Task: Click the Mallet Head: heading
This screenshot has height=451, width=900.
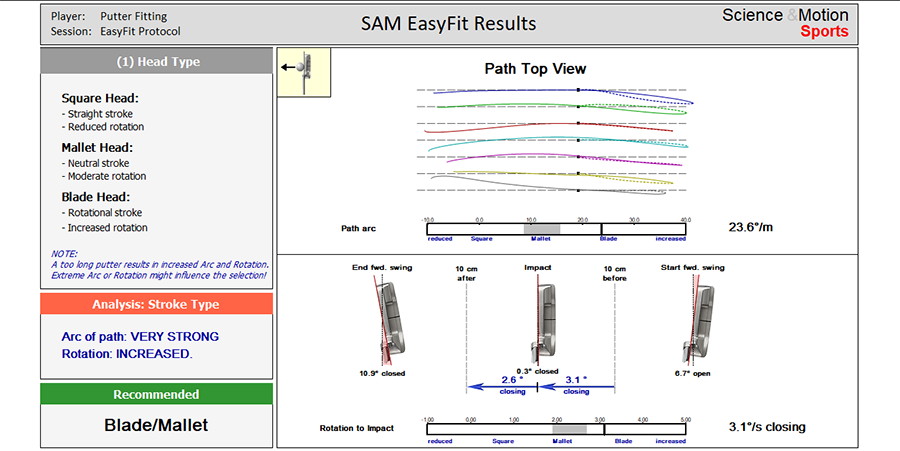Action: click(97, 147)
